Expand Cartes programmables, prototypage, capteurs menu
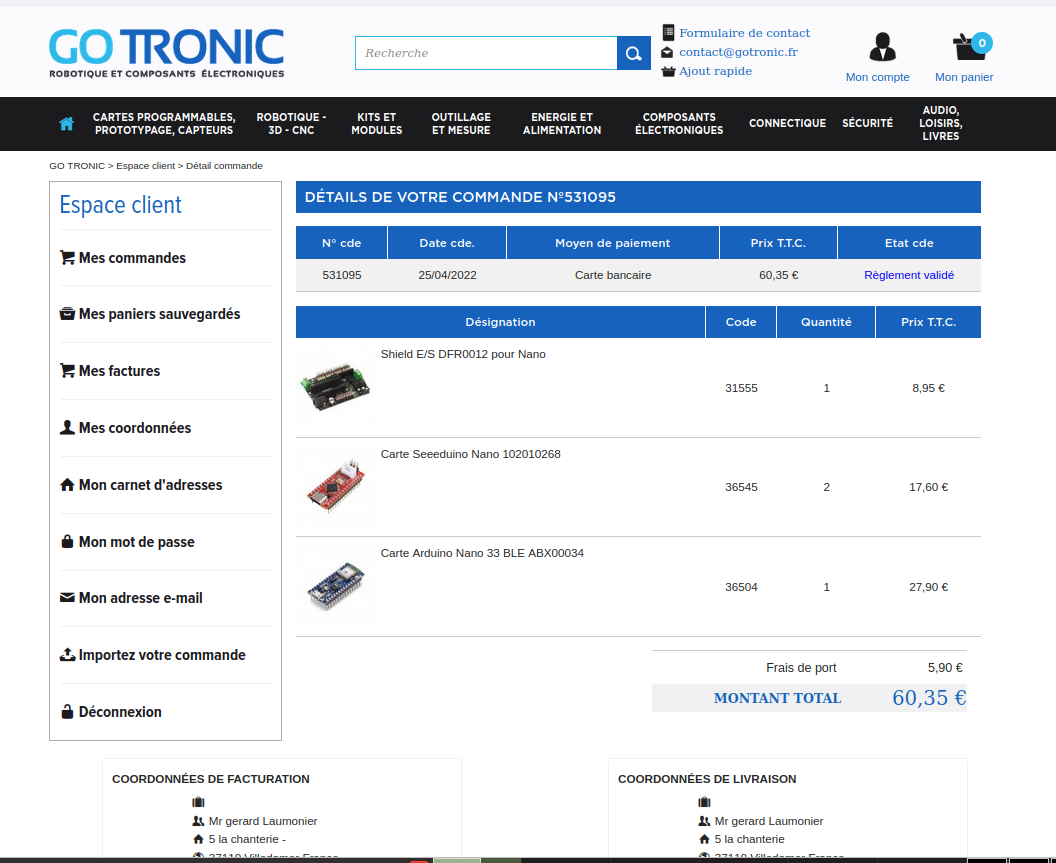Viewport: 1056px width, 863px height. pos(164,124)
